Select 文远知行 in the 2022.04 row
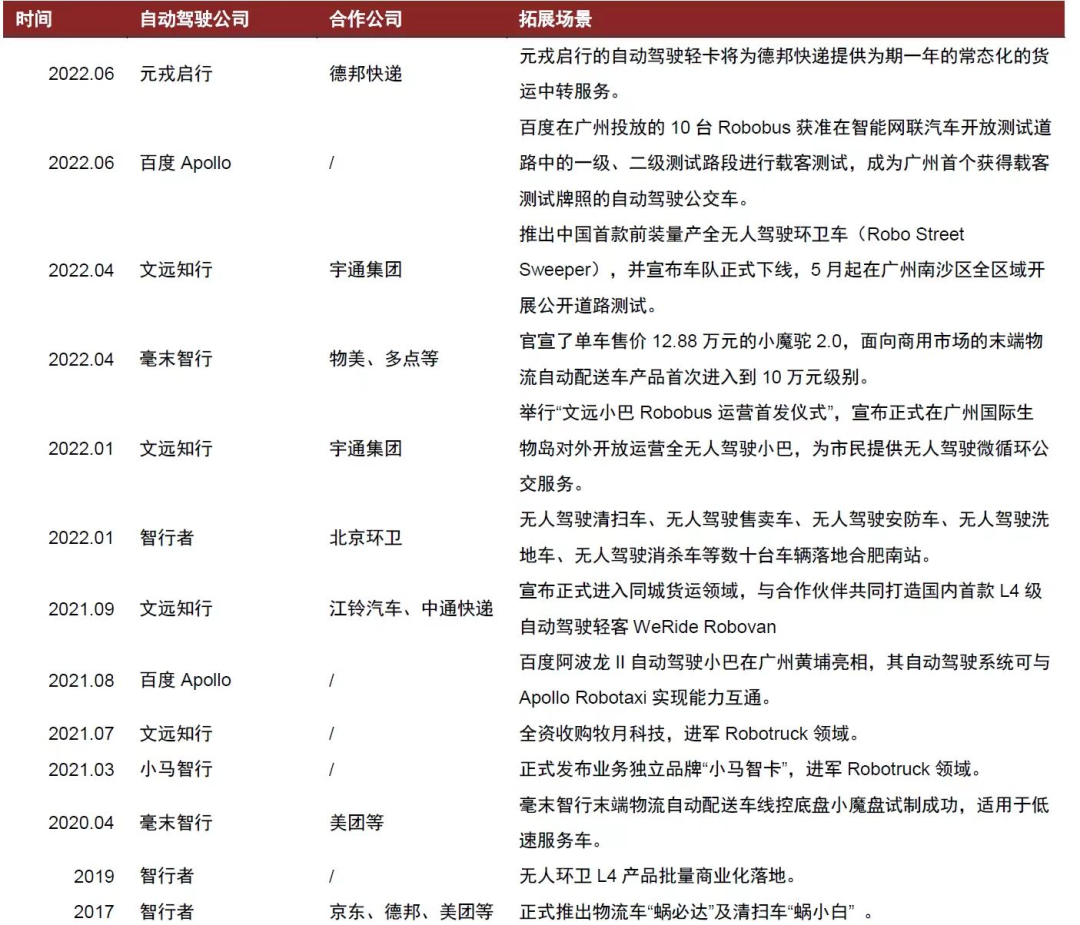The width and height of the screenshot is (1080, 925). 176,270
